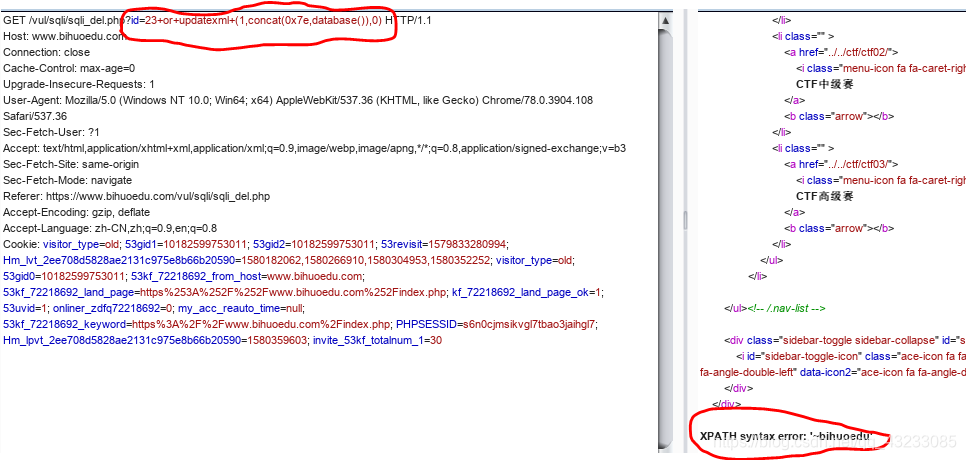This screenshot has height=460, width=966.
Task: Click the GET /vul/sqli/sqli_del.php request line
Action: pos(217,20)
